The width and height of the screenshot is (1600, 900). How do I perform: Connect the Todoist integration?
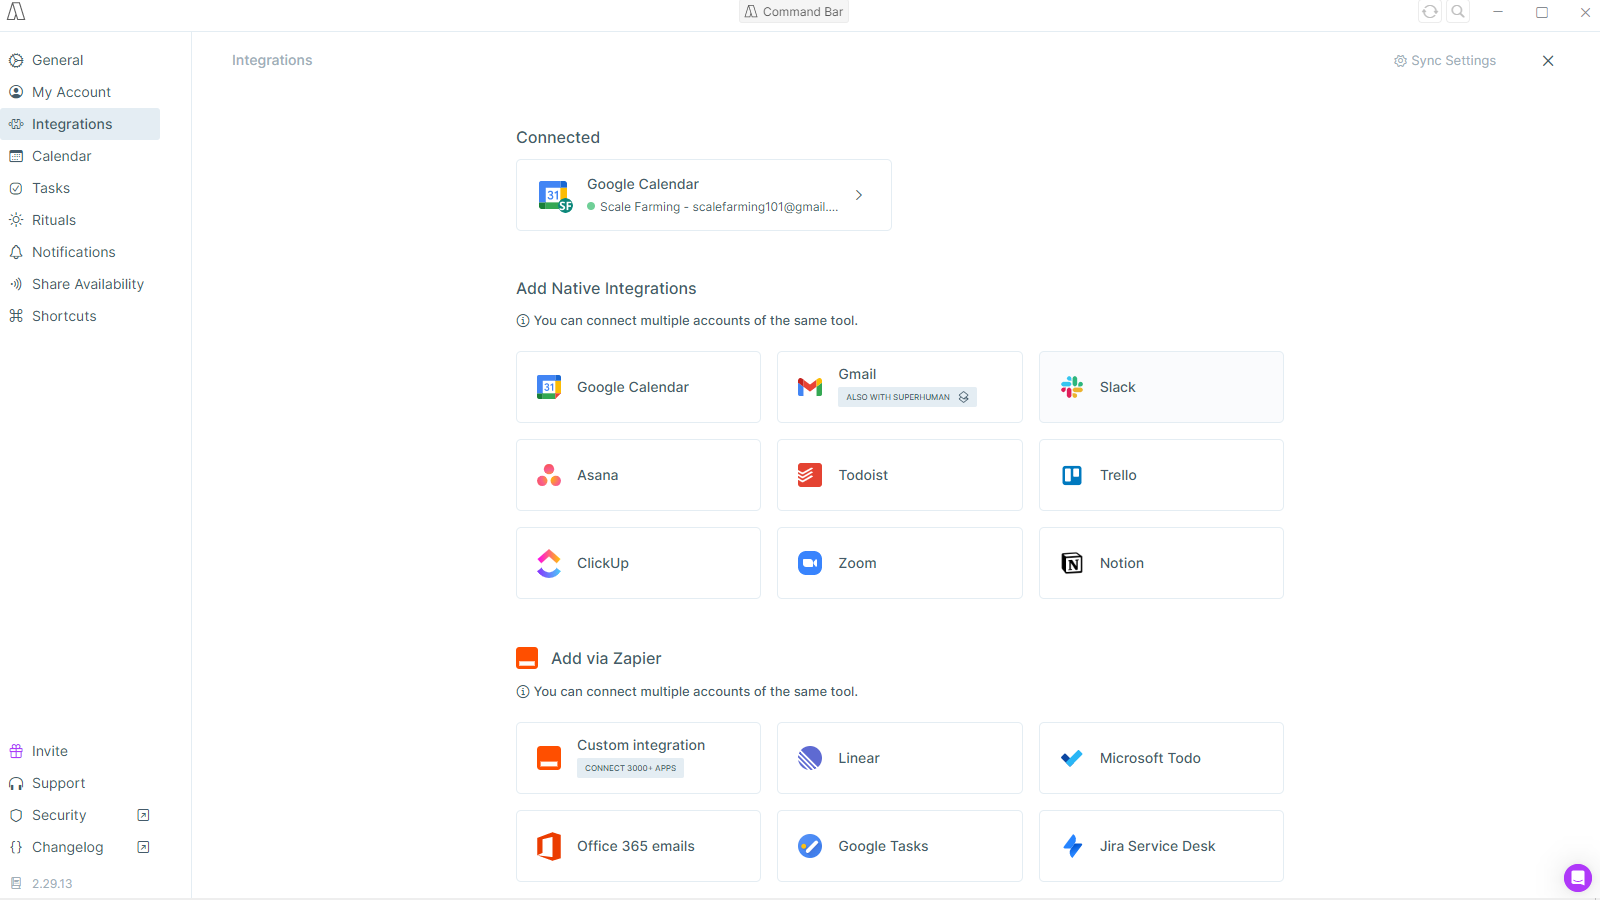(x=900, y=475)
